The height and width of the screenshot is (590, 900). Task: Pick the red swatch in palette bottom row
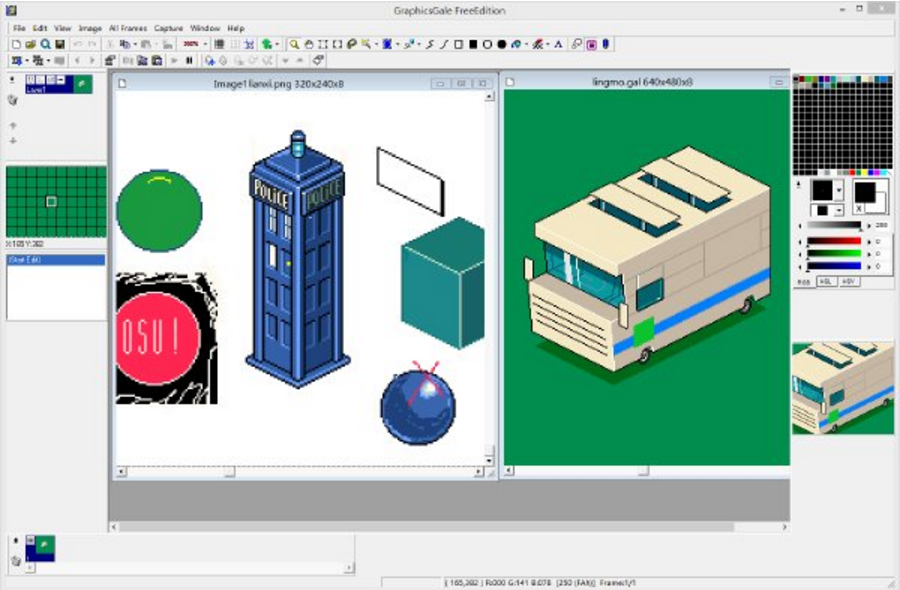pyautogui.click(x=852, y=172)
